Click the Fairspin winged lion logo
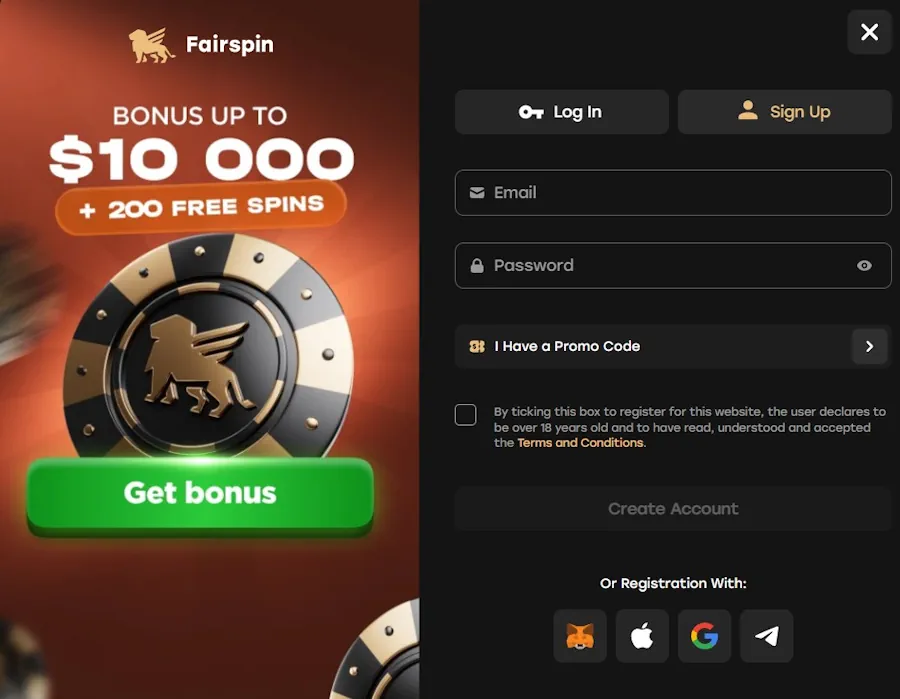Screen dimensions: 900x699 click(152, 45)
